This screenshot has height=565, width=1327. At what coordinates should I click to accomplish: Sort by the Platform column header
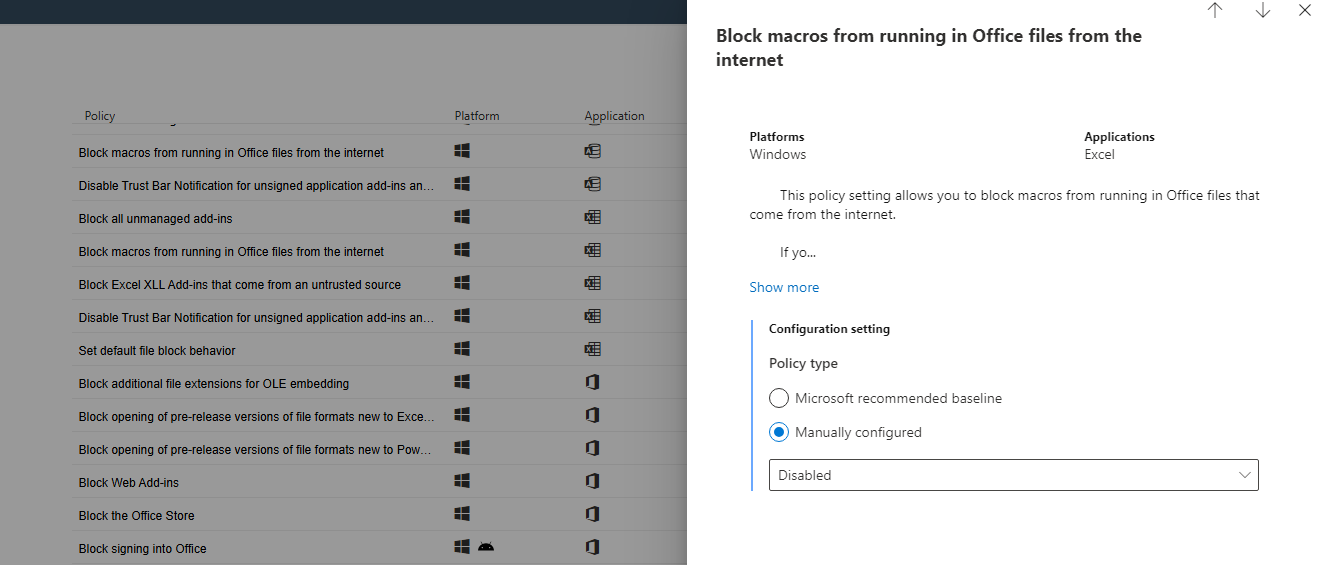[x=477, y=116]
